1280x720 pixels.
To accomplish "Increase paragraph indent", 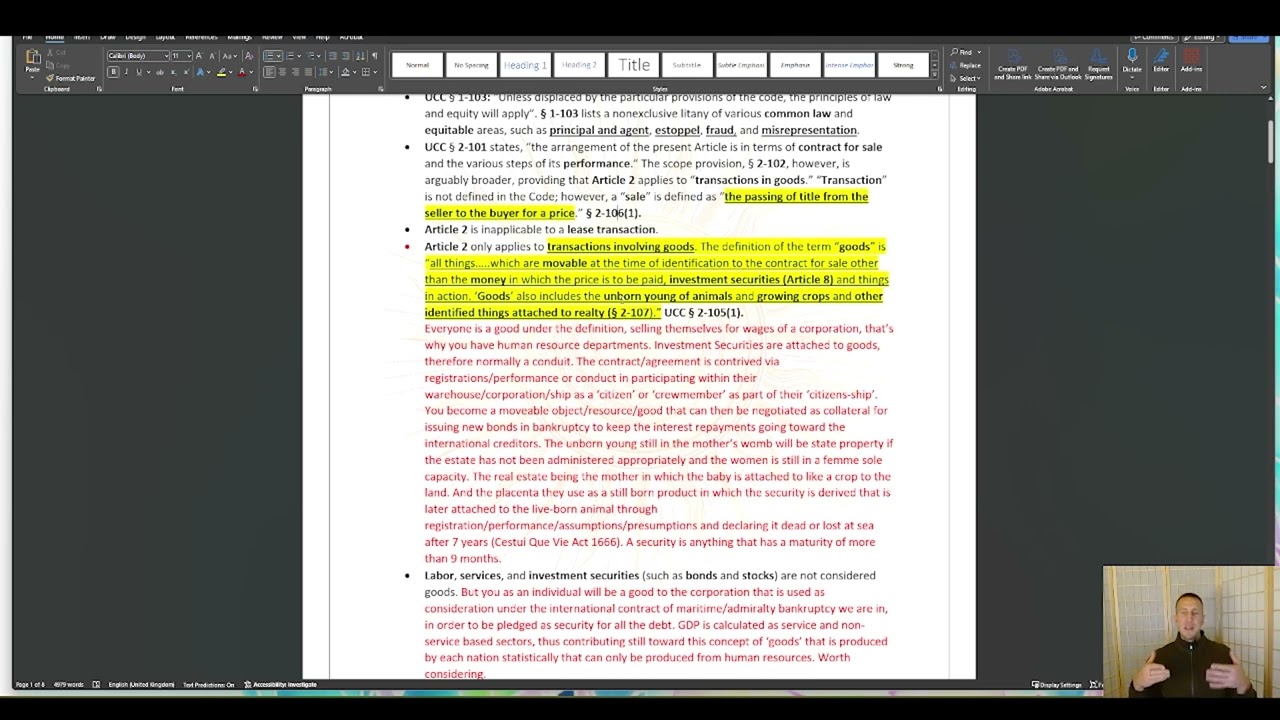I will [346, 56].
